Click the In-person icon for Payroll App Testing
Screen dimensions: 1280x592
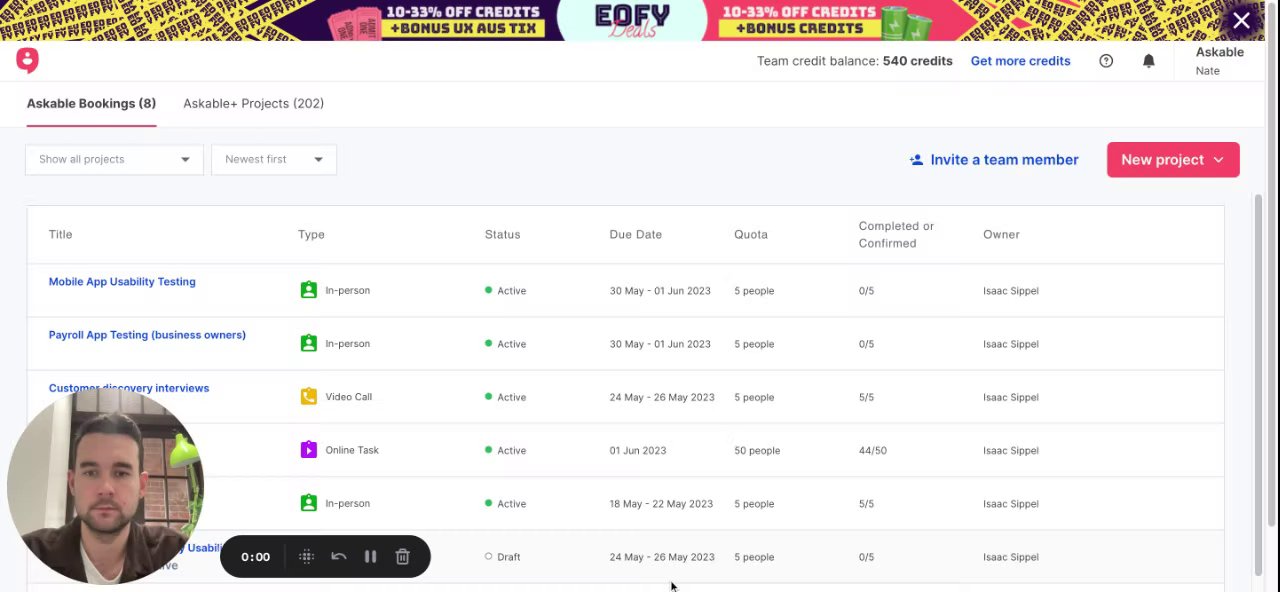pyautogui.click(x=308, y=343)
